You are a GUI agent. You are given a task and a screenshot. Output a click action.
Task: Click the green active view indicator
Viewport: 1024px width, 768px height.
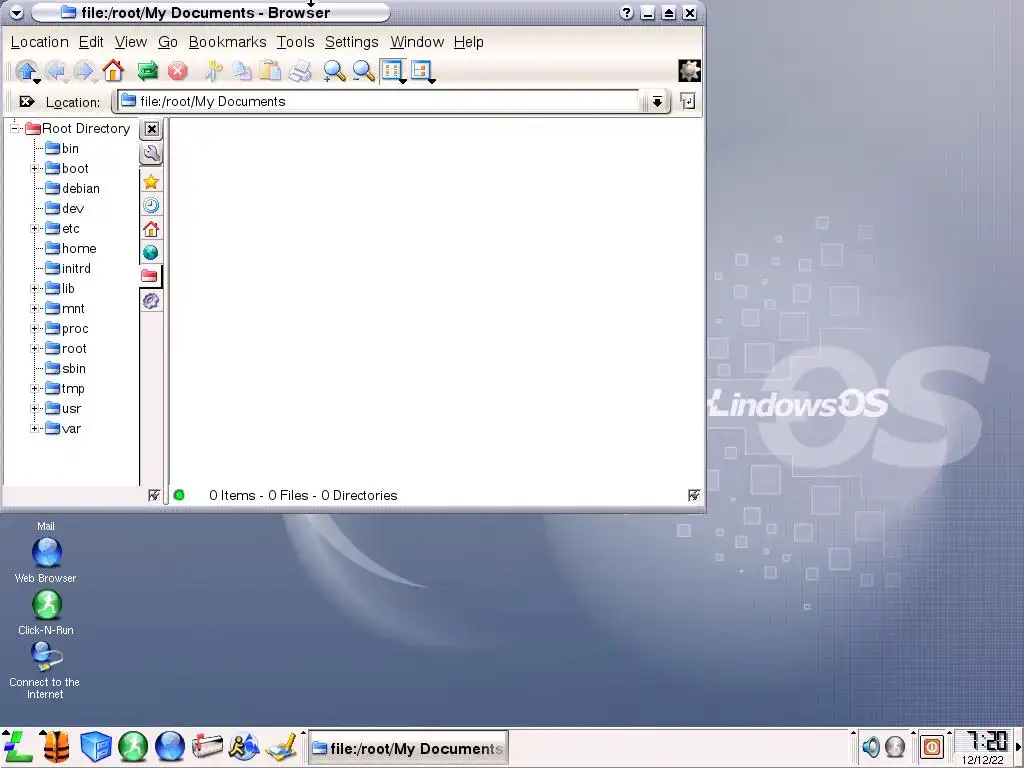[179, 495]
